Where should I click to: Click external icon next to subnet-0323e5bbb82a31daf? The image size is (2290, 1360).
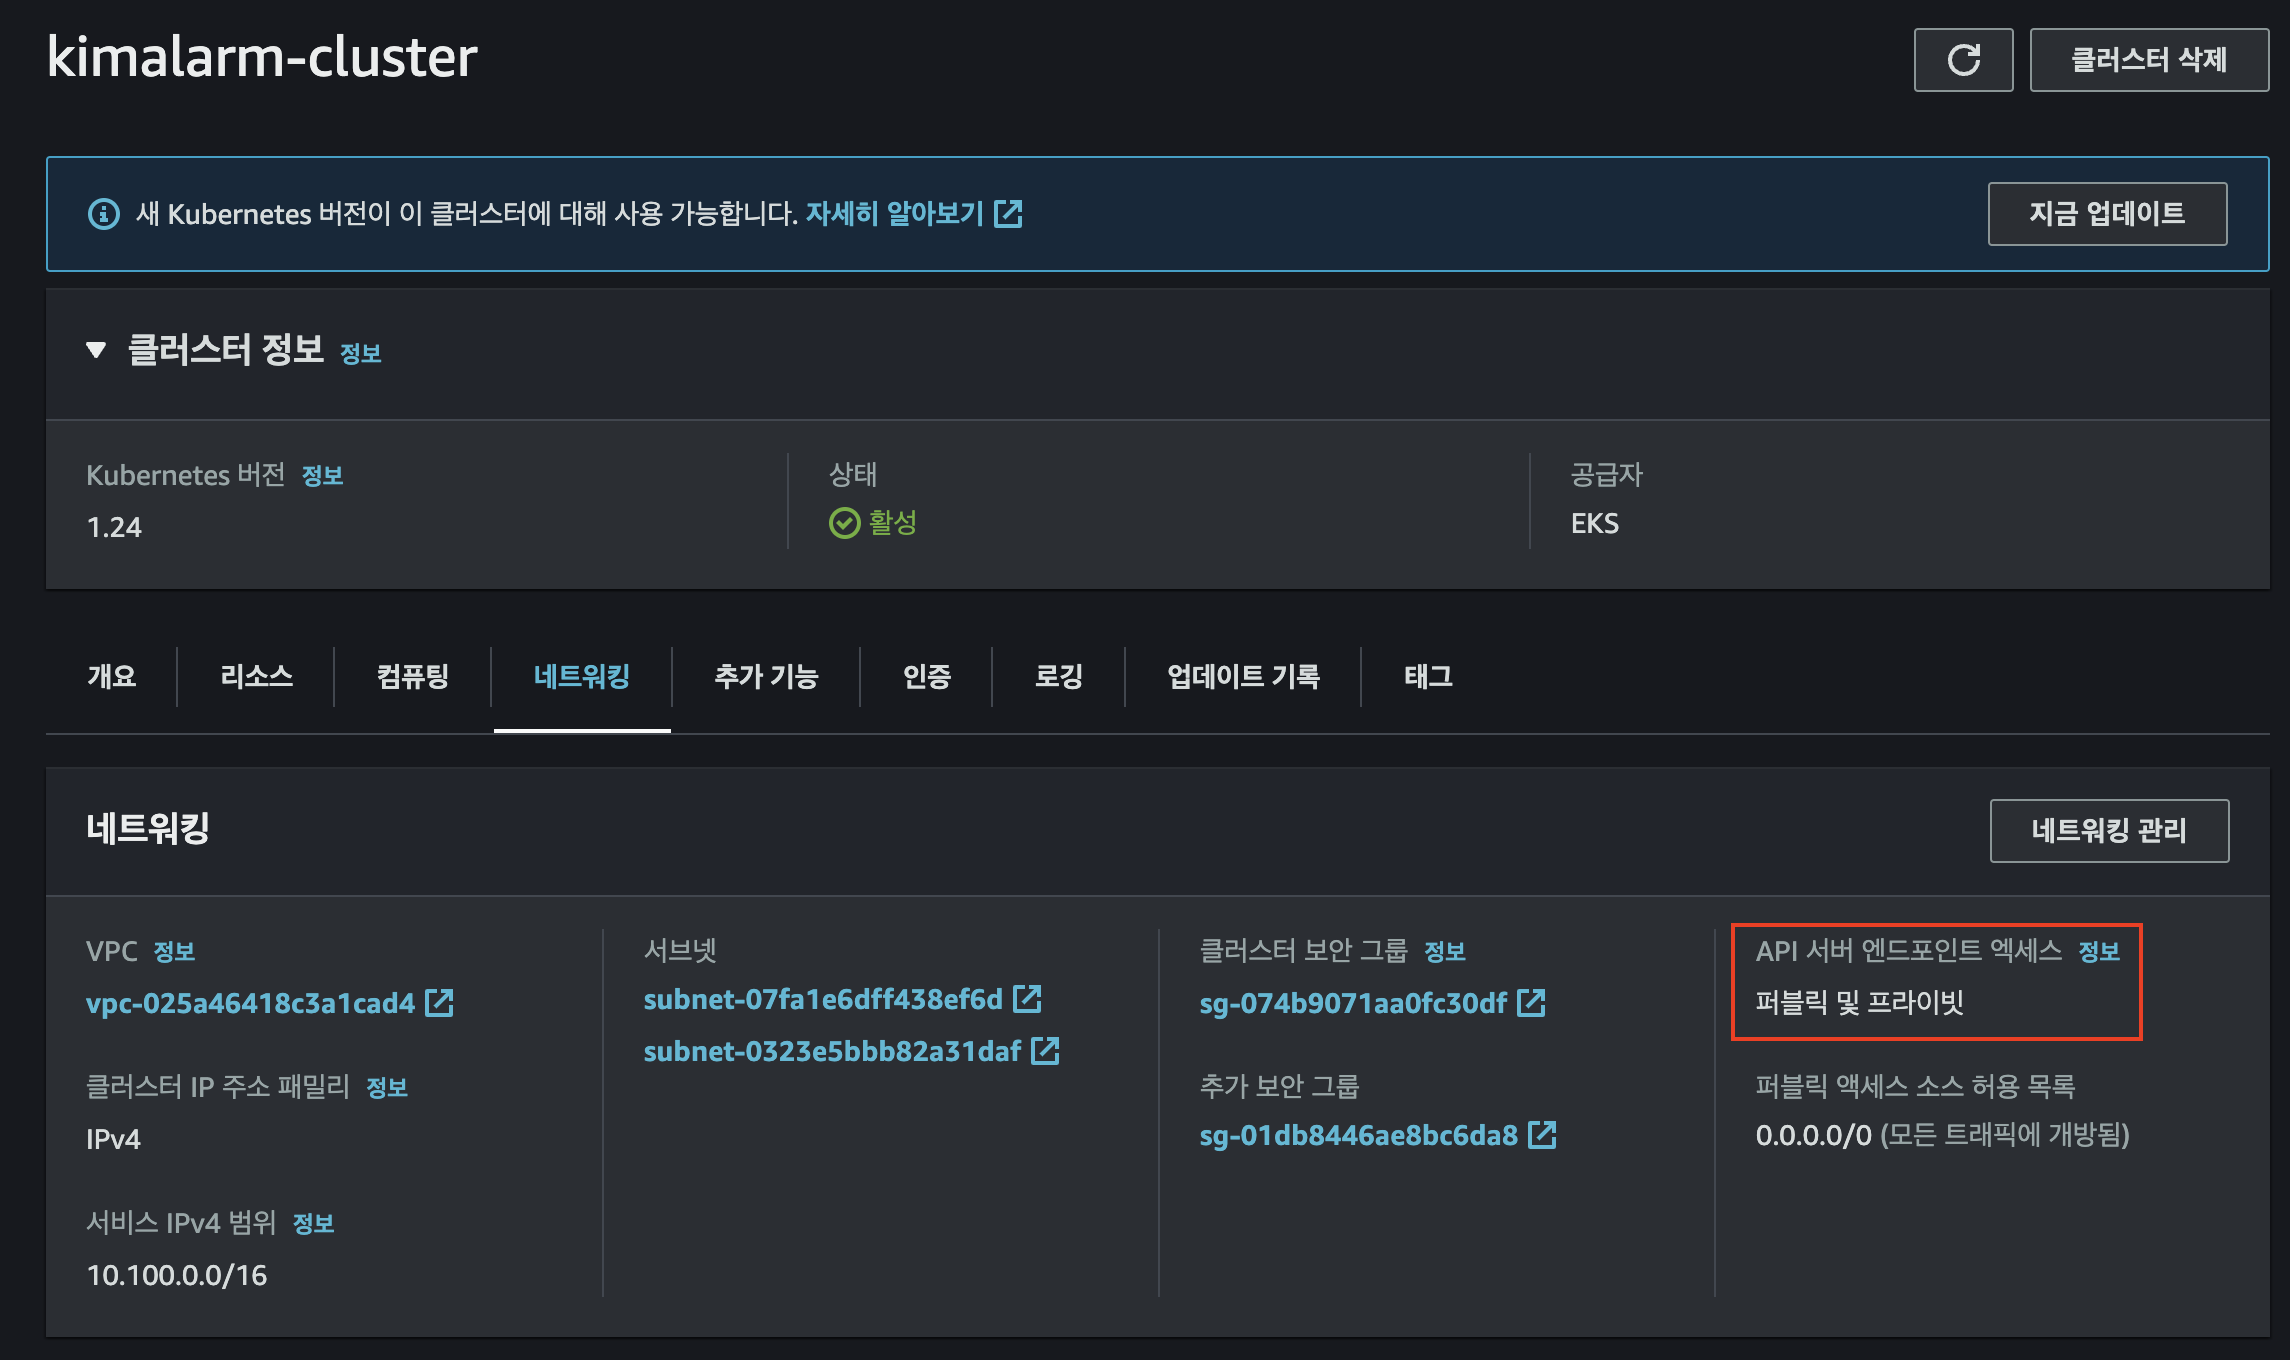(1045, 1051)
